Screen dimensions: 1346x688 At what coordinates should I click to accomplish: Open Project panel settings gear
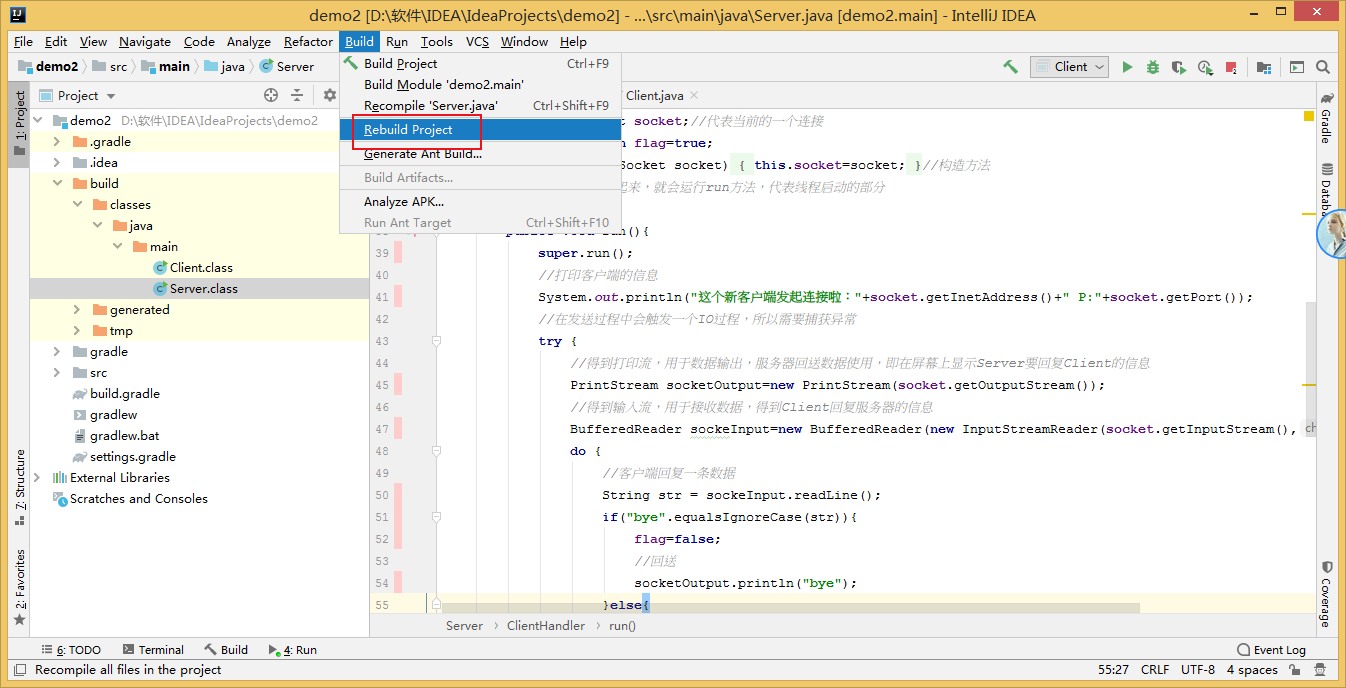(x=329, y=95)
